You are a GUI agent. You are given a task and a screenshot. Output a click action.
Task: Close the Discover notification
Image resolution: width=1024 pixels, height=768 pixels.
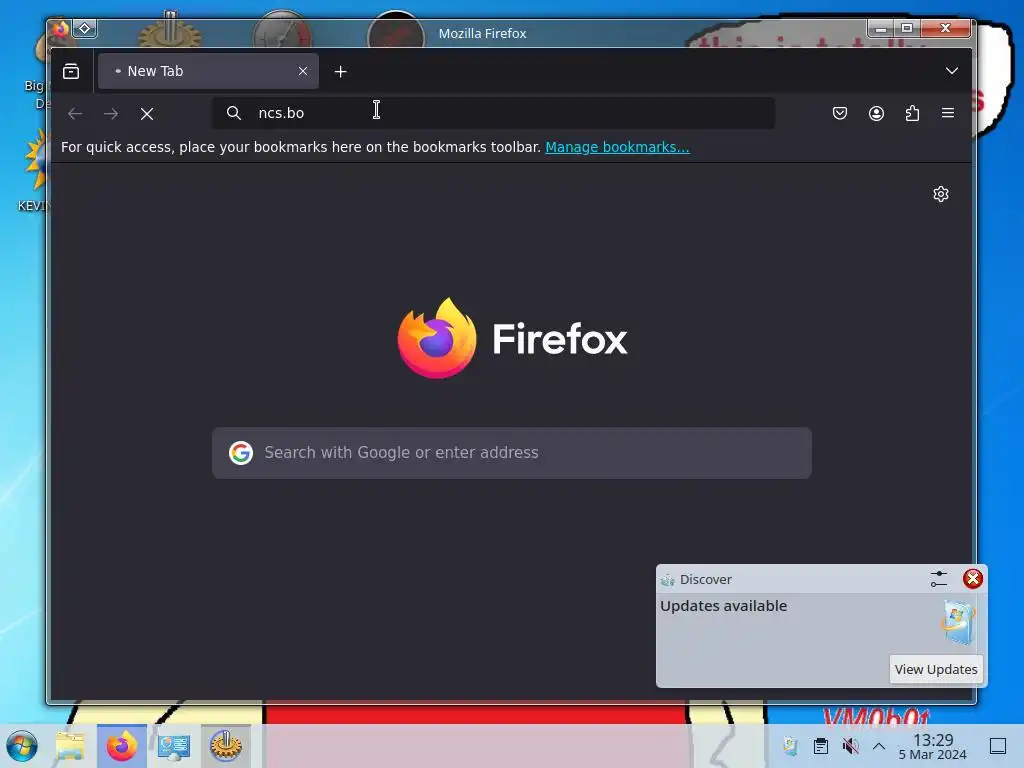[972, 579]
